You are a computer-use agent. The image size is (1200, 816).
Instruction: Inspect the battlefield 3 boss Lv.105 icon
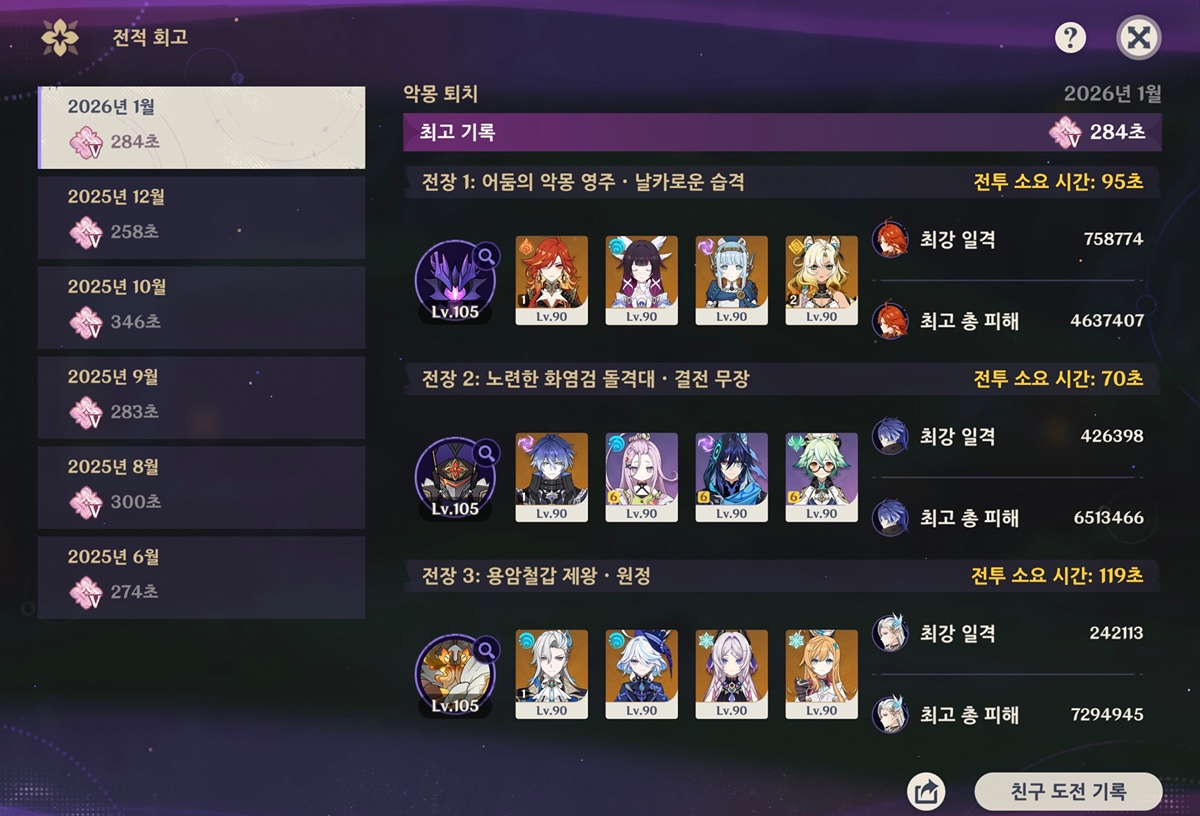[x=454, y=677]
